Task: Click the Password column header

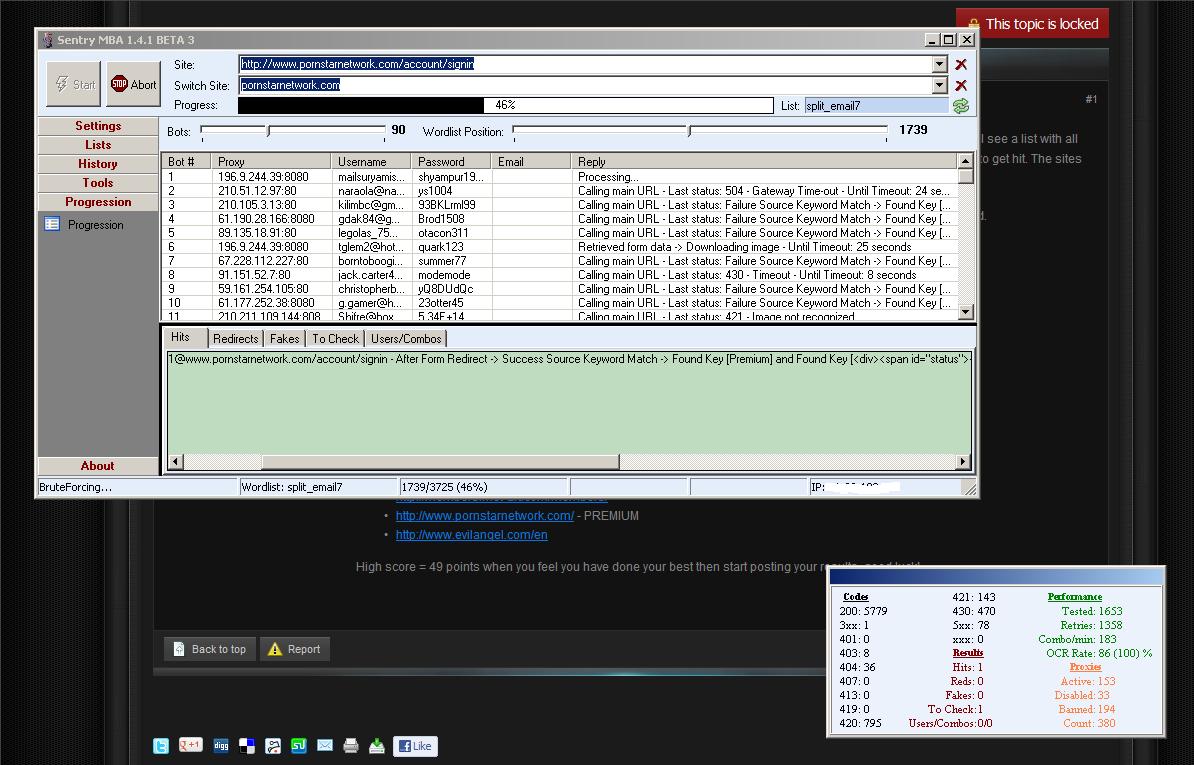Action: tap(451, 161)
